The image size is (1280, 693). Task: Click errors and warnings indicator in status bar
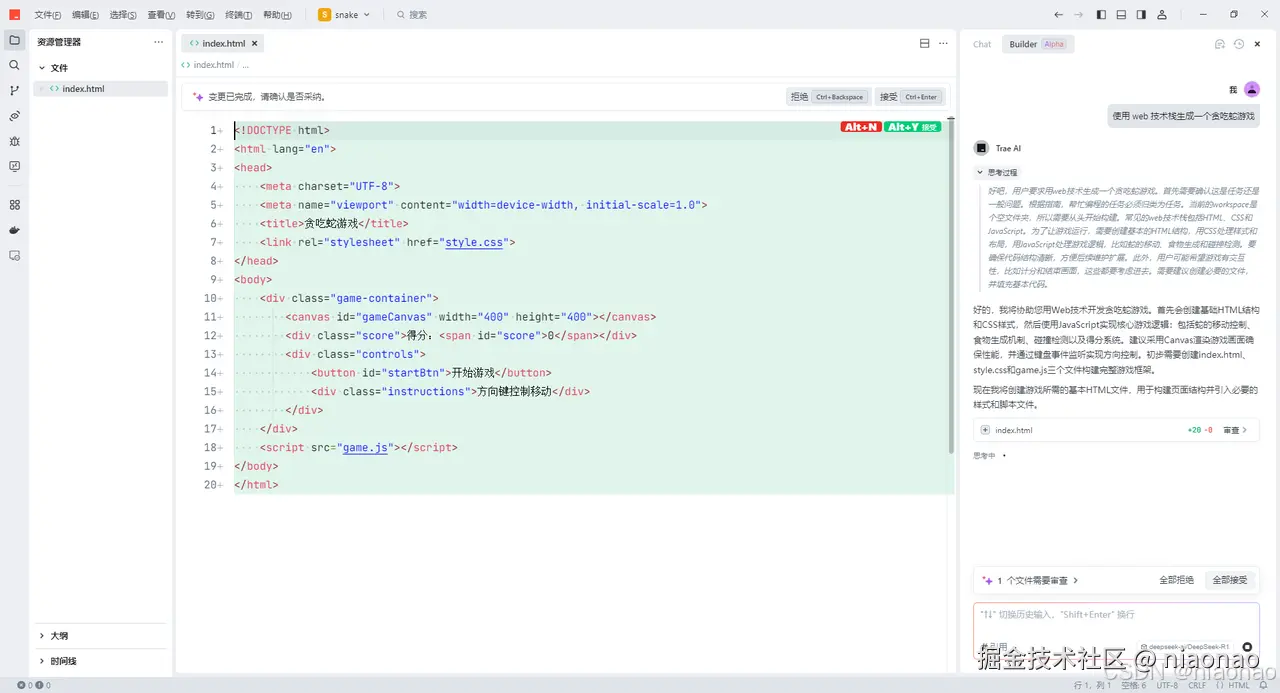tap(33, 685)
